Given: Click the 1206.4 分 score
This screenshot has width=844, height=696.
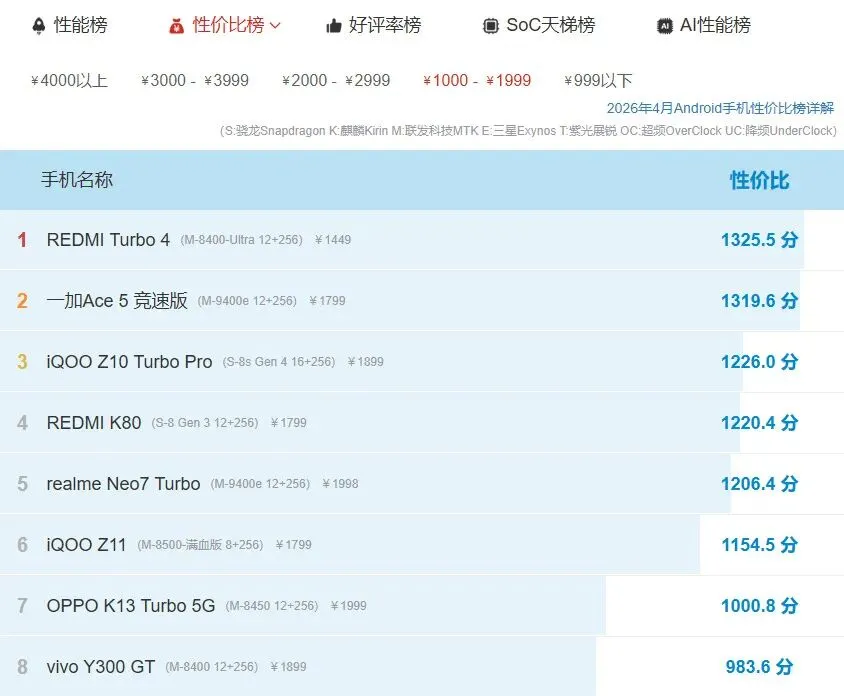Looking at the screenshot, I should (759, 483).
